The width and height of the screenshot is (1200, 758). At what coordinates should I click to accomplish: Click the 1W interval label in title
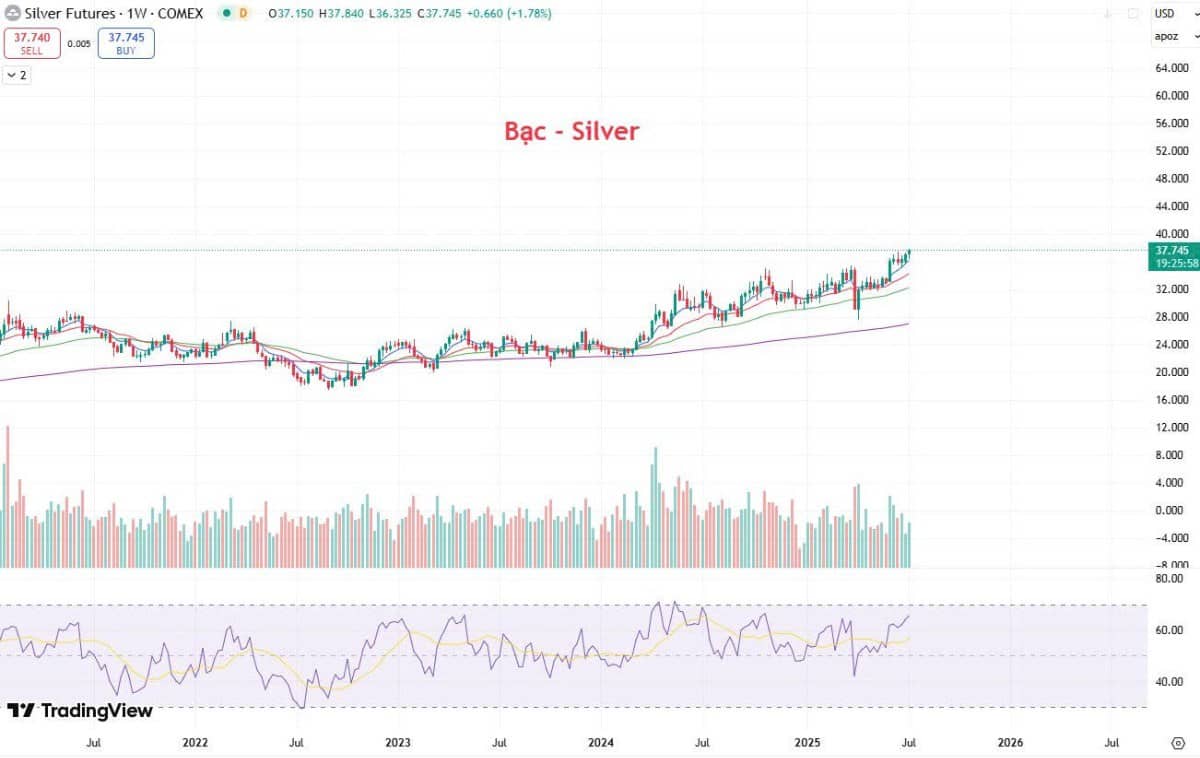click(135, 14)
